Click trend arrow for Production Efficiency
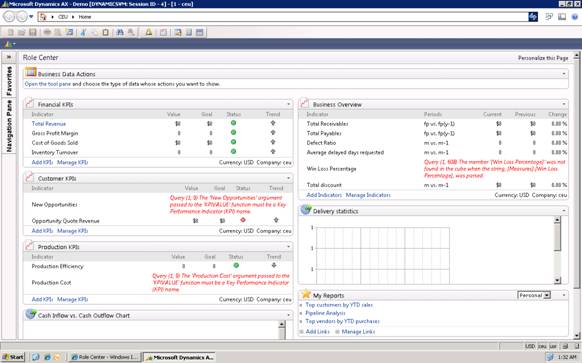This screenshot has width=582, height=363. coord(274,265)
